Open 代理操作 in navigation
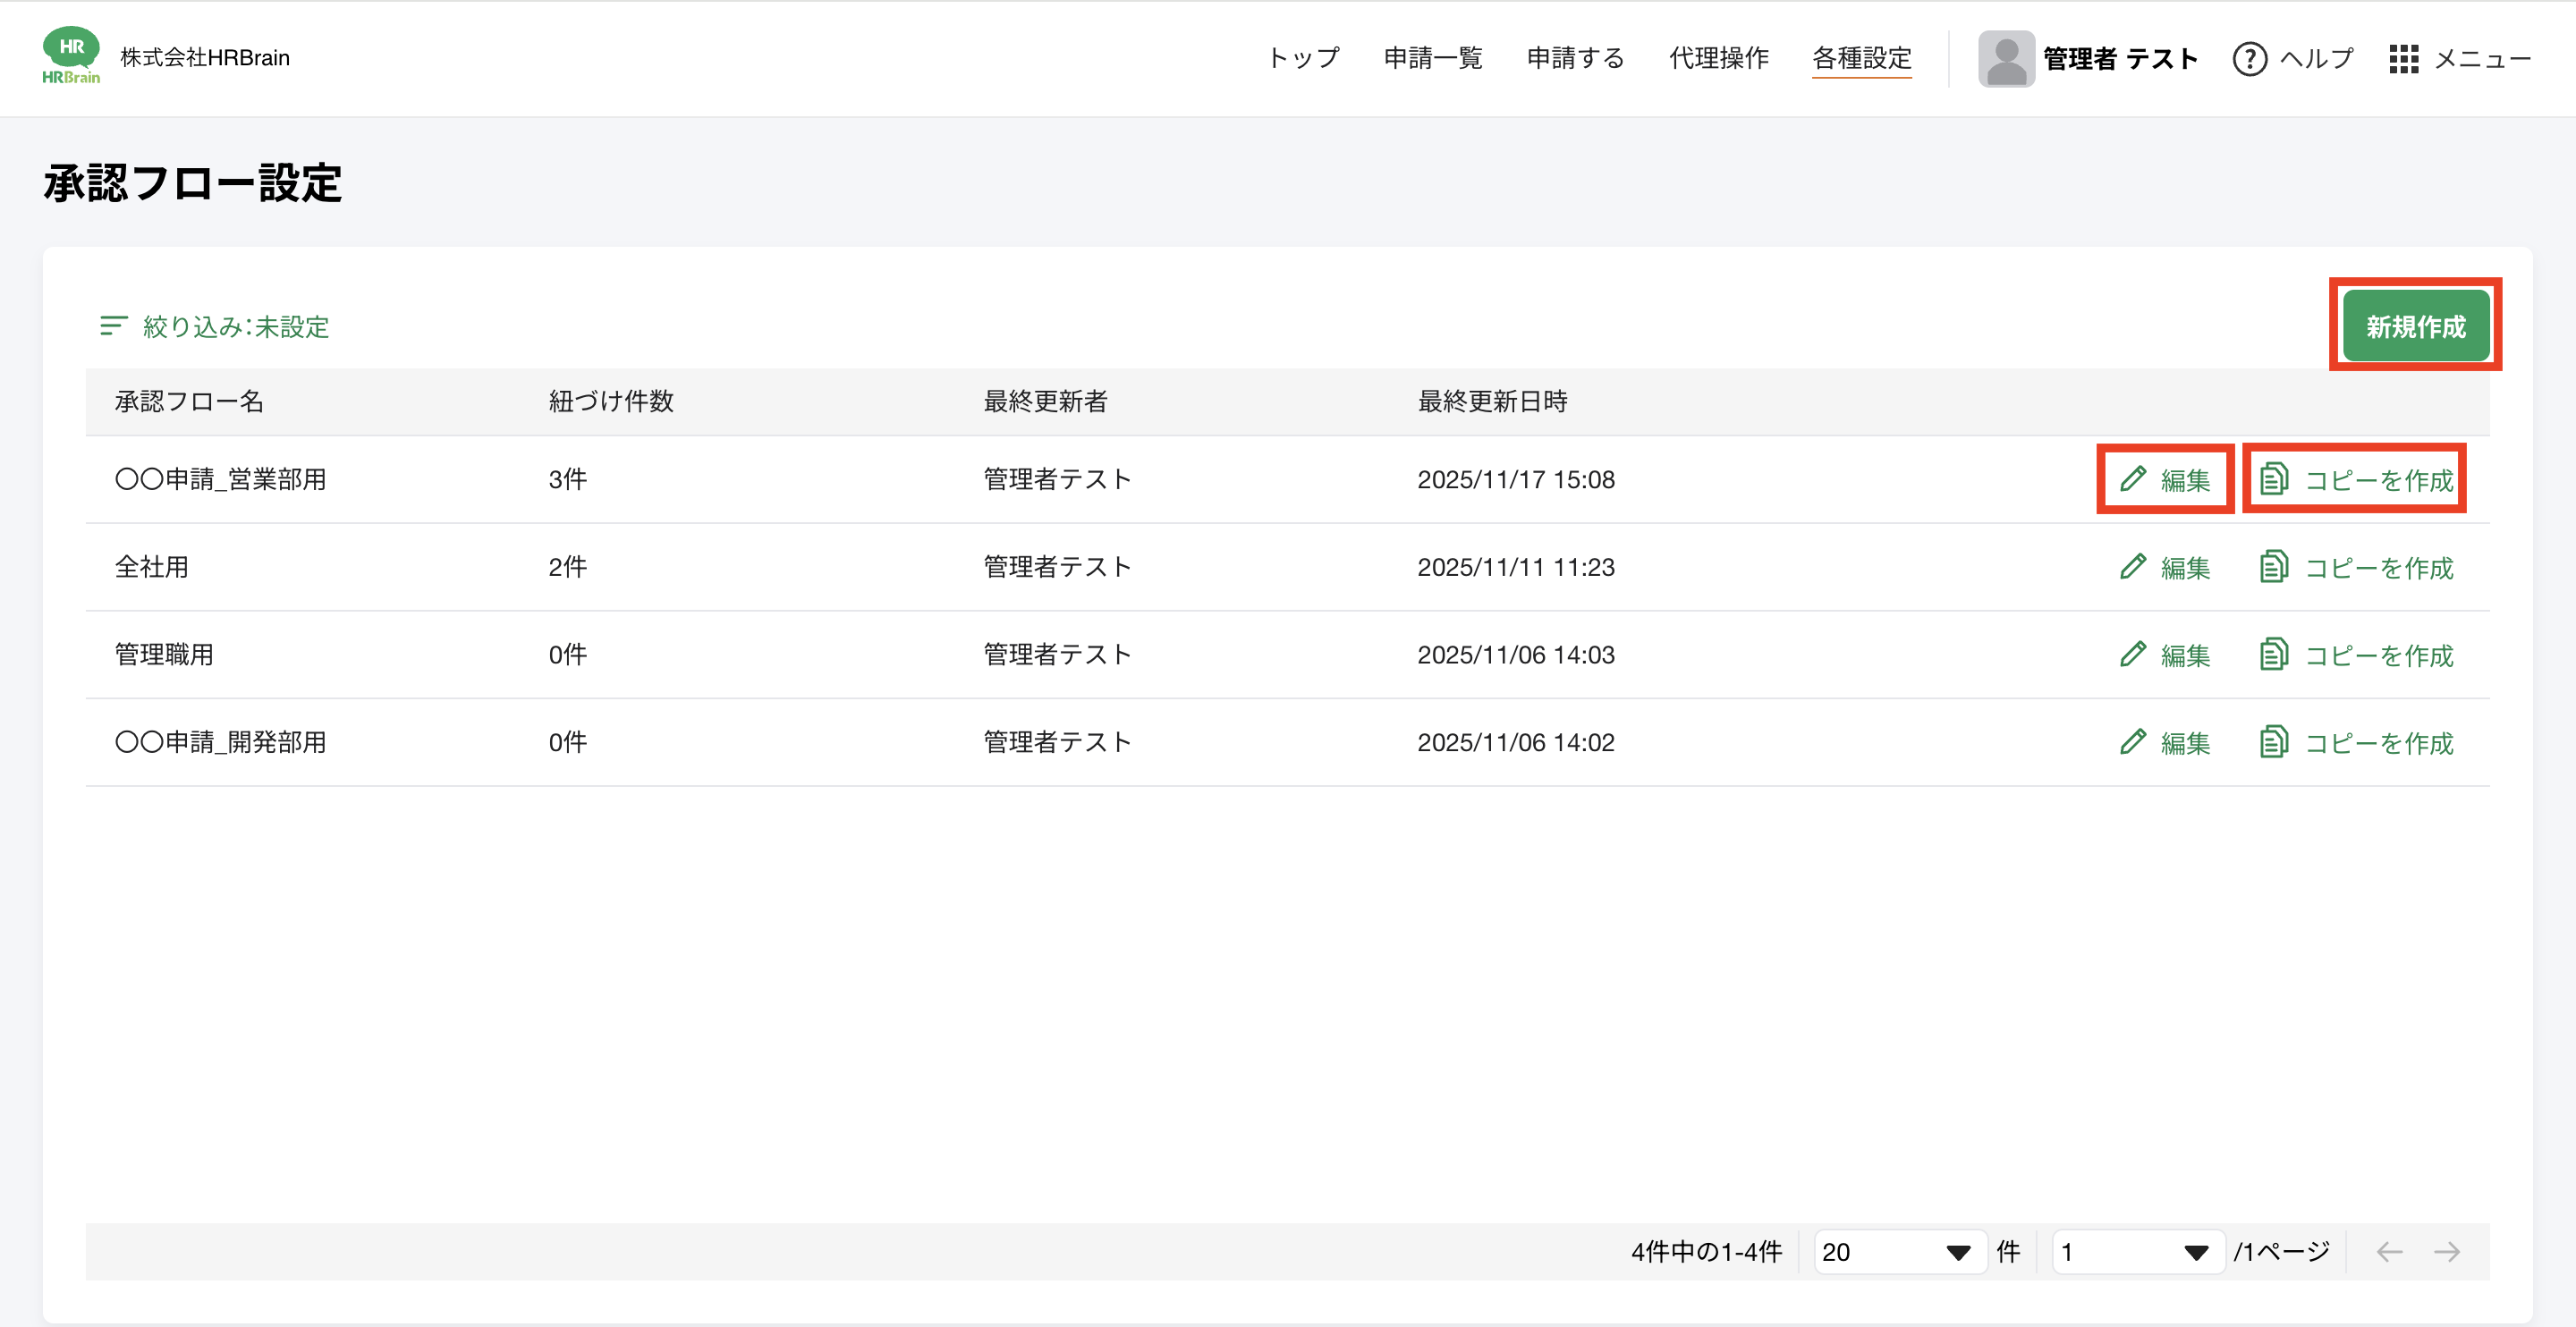This screenshot has height=1327, width=2576. [x=1718, y=58]
